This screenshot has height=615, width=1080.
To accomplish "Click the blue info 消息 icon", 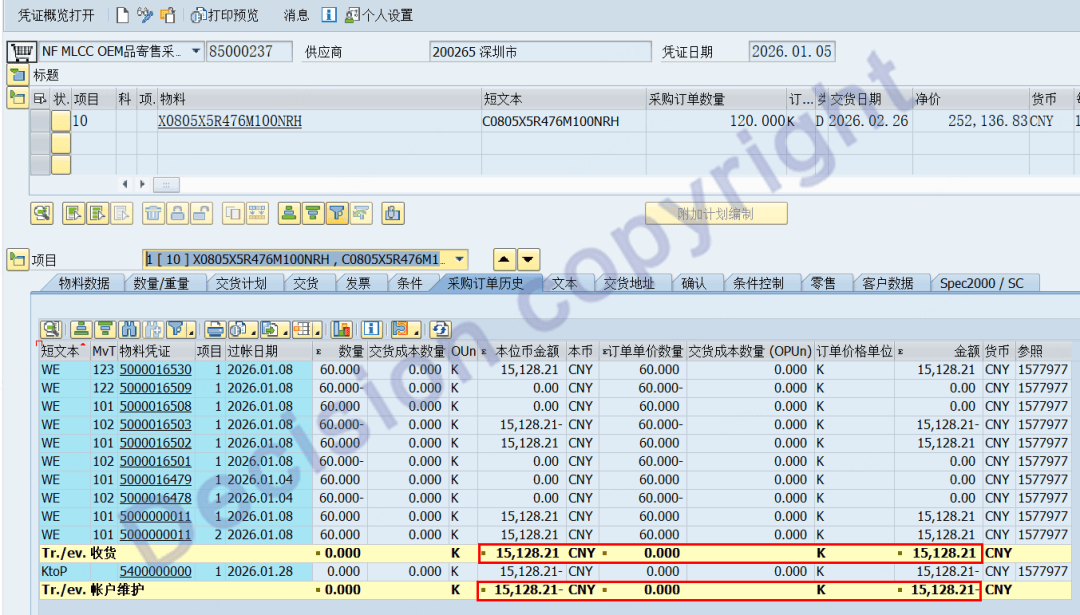I will tap(329, 15).
